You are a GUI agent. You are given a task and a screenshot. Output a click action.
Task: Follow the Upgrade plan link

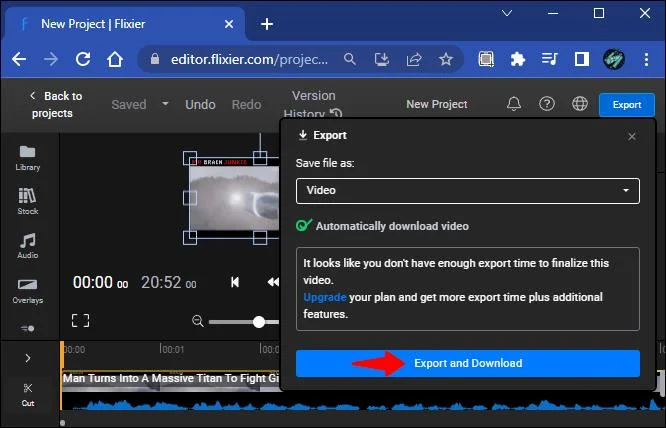(325, 297)
